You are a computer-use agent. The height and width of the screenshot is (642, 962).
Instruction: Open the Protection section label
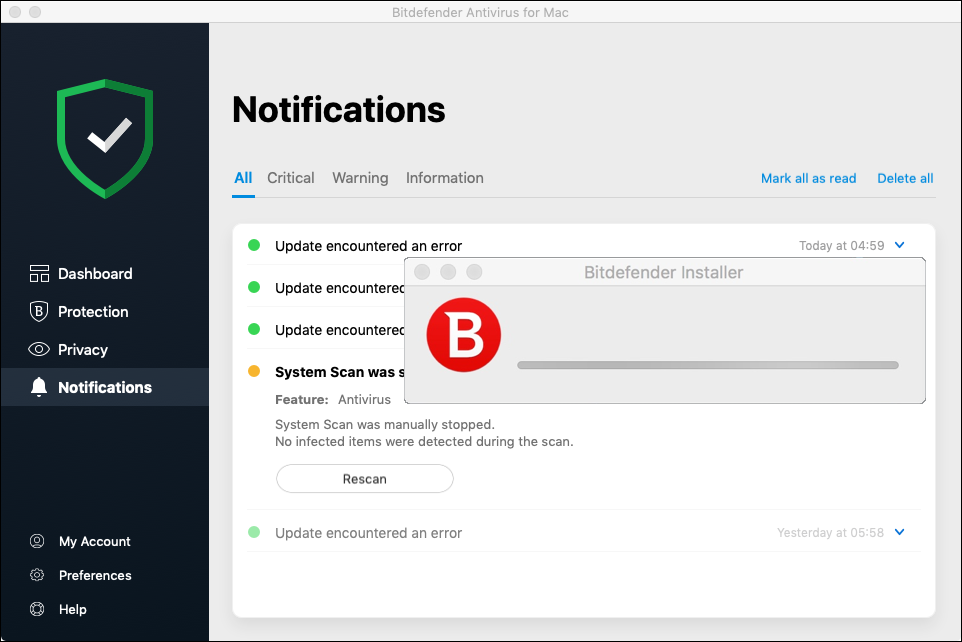(93, 312)
